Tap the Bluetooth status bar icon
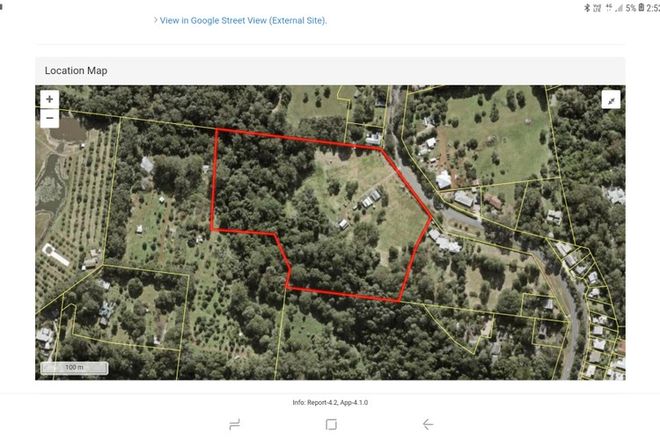The image size is (660, 440). (x=587, y=8)
